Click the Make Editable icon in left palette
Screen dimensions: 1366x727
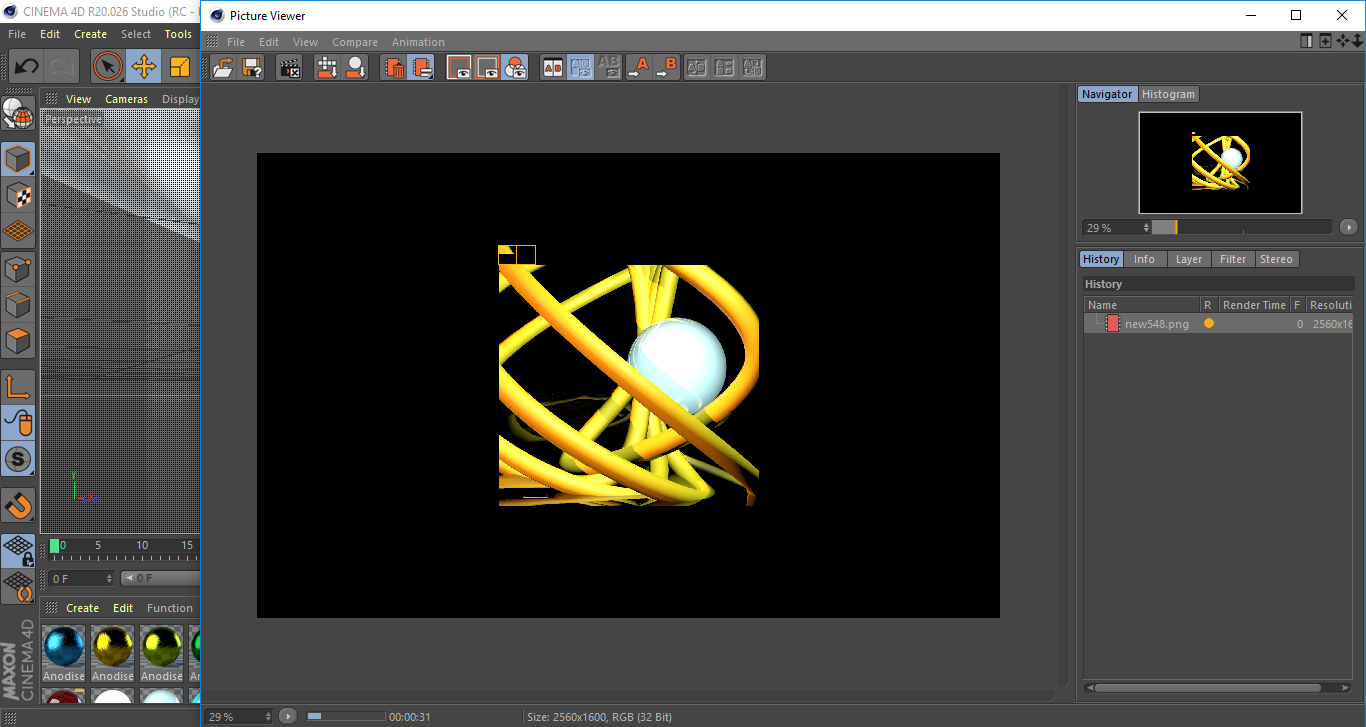18,114
